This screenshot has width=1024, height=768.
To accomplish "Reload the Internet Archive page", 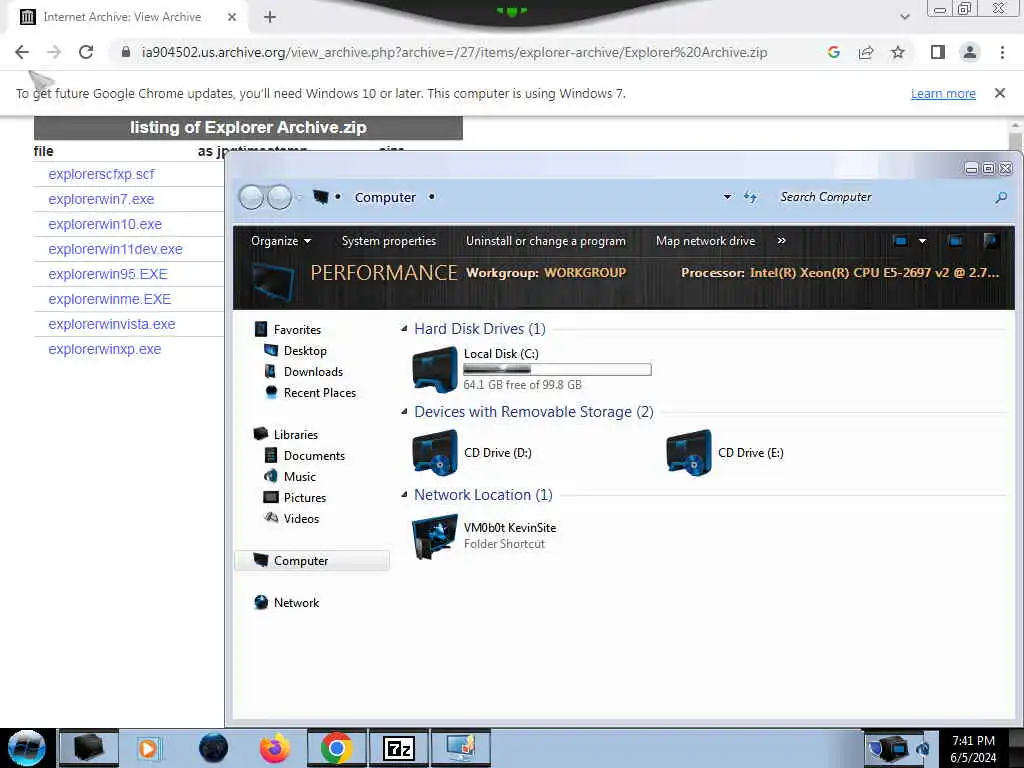I will (x=86, y=52).
